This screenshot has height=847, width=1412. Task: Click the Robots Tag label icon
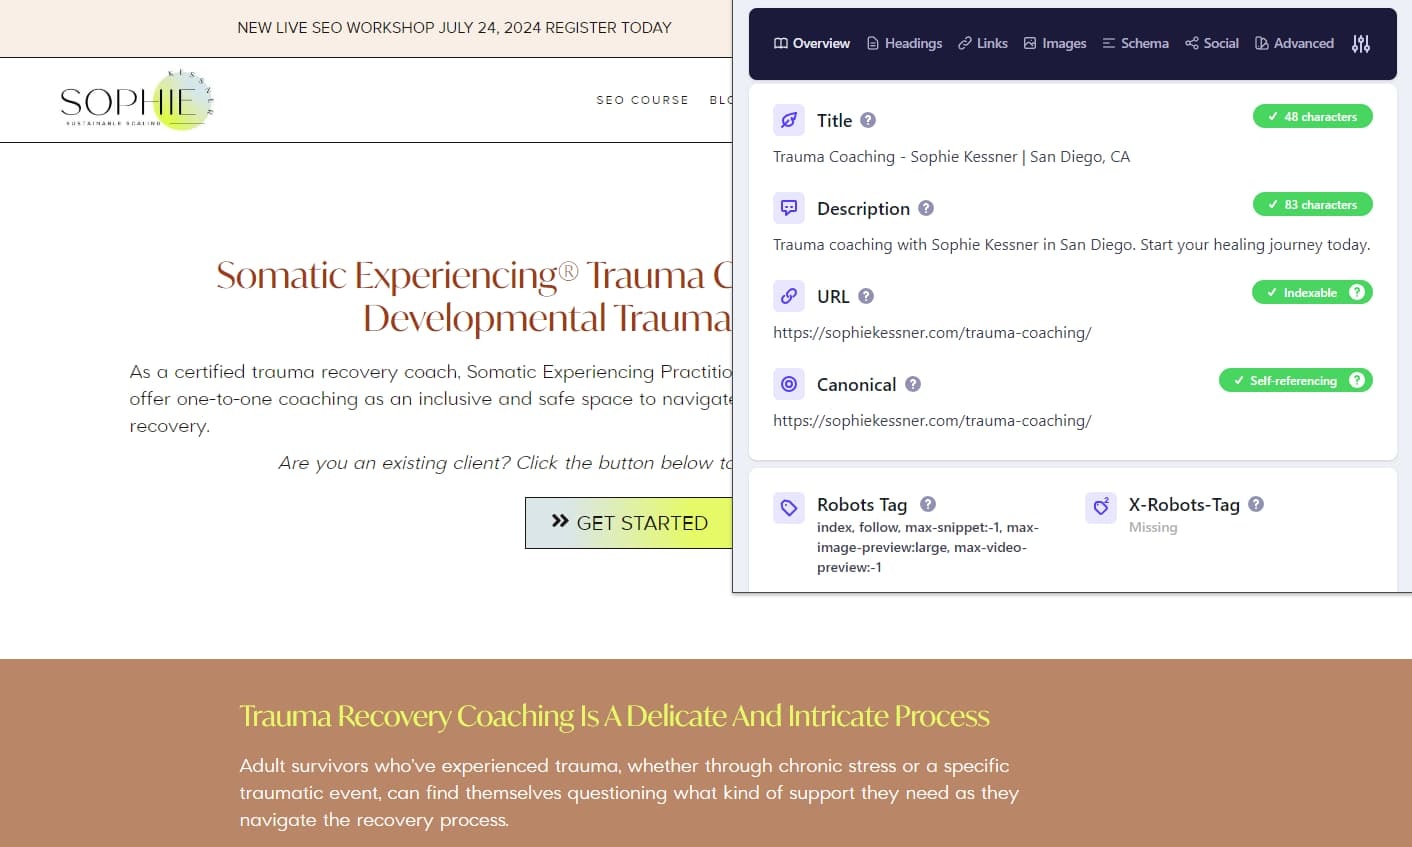[x=789, y=507]
